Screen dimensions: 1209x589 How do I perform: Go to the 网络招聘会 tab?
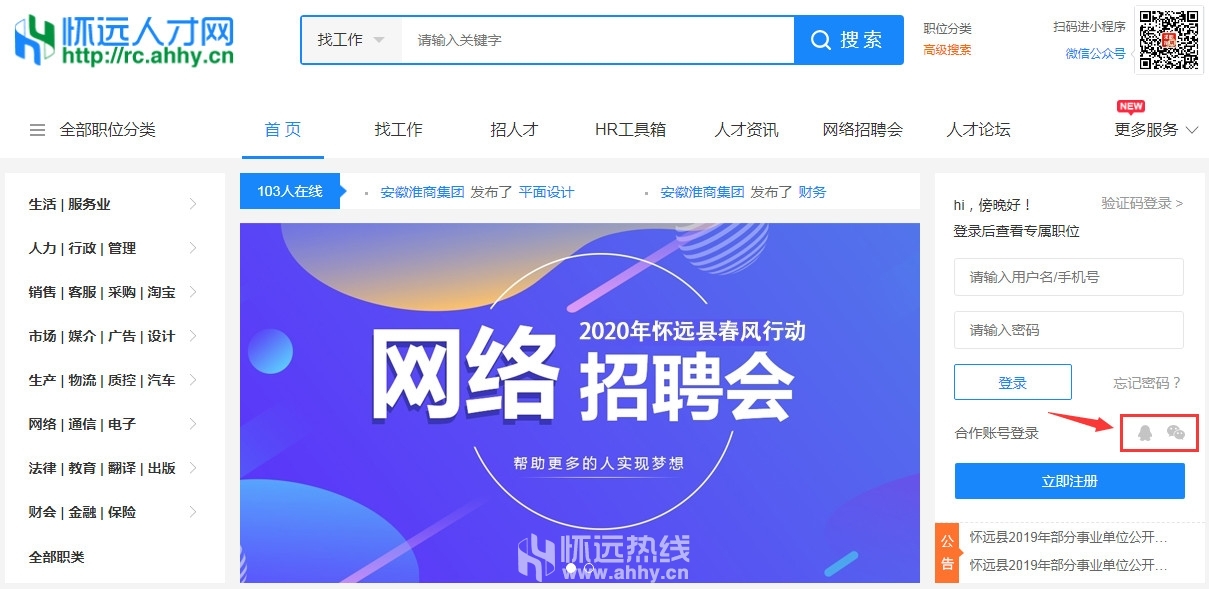(863, 130)
